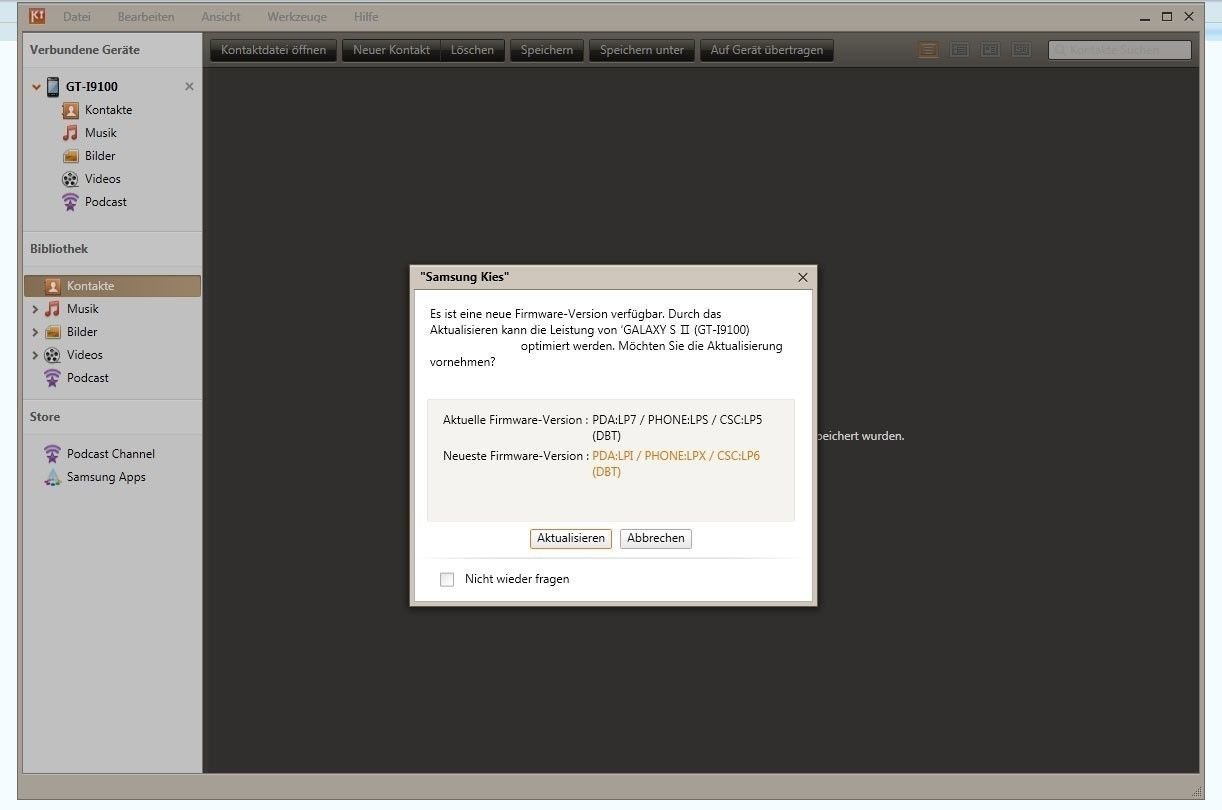1222x810 pixels.
Task: Focus the Kontakte suchen search field
Action: point(1120,49)
